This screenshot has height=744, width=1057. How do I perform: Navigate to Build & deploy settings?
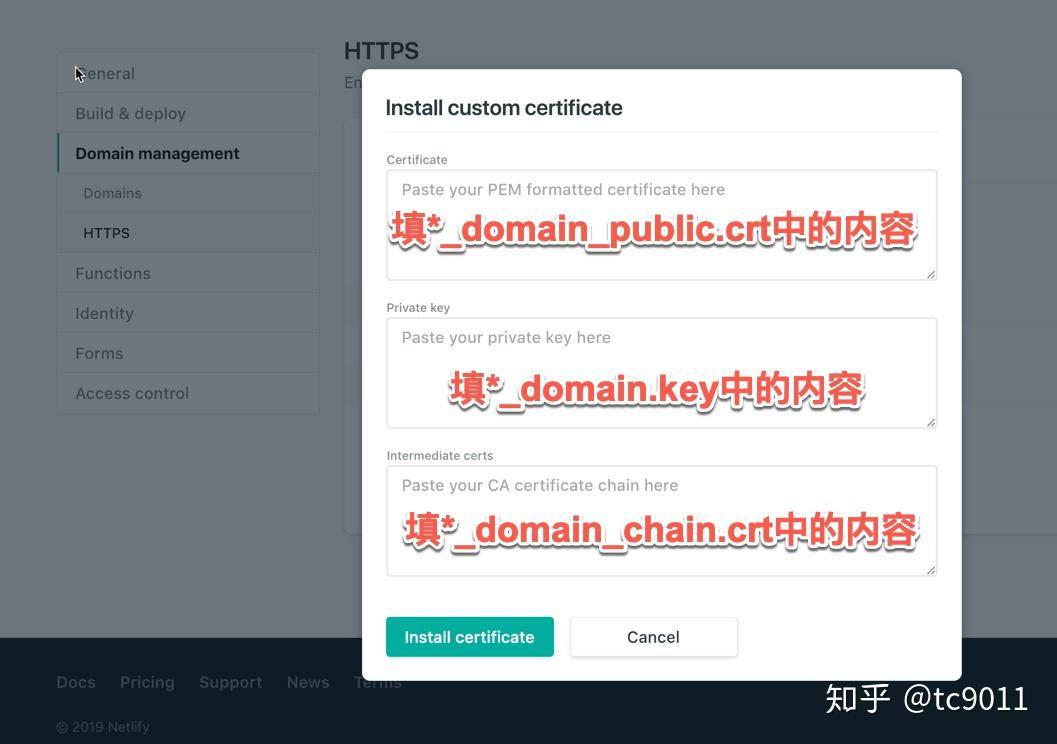tap(130, 113)
